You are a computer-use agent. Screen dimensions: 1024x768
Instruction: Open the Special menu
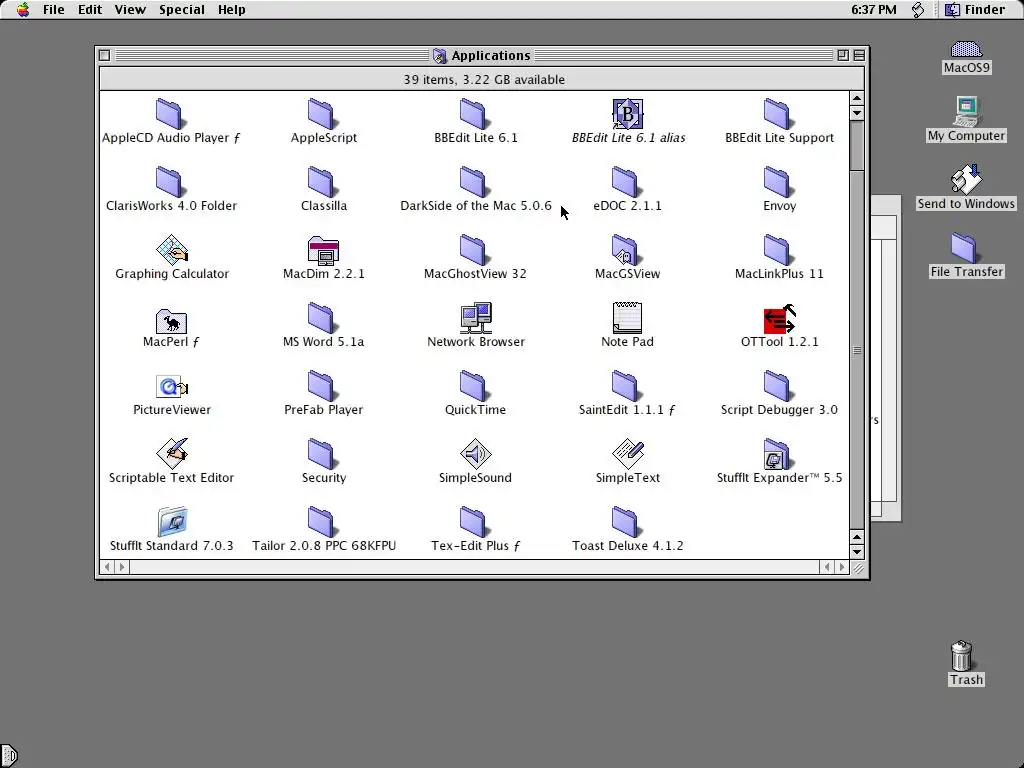[x=182, y=9]
